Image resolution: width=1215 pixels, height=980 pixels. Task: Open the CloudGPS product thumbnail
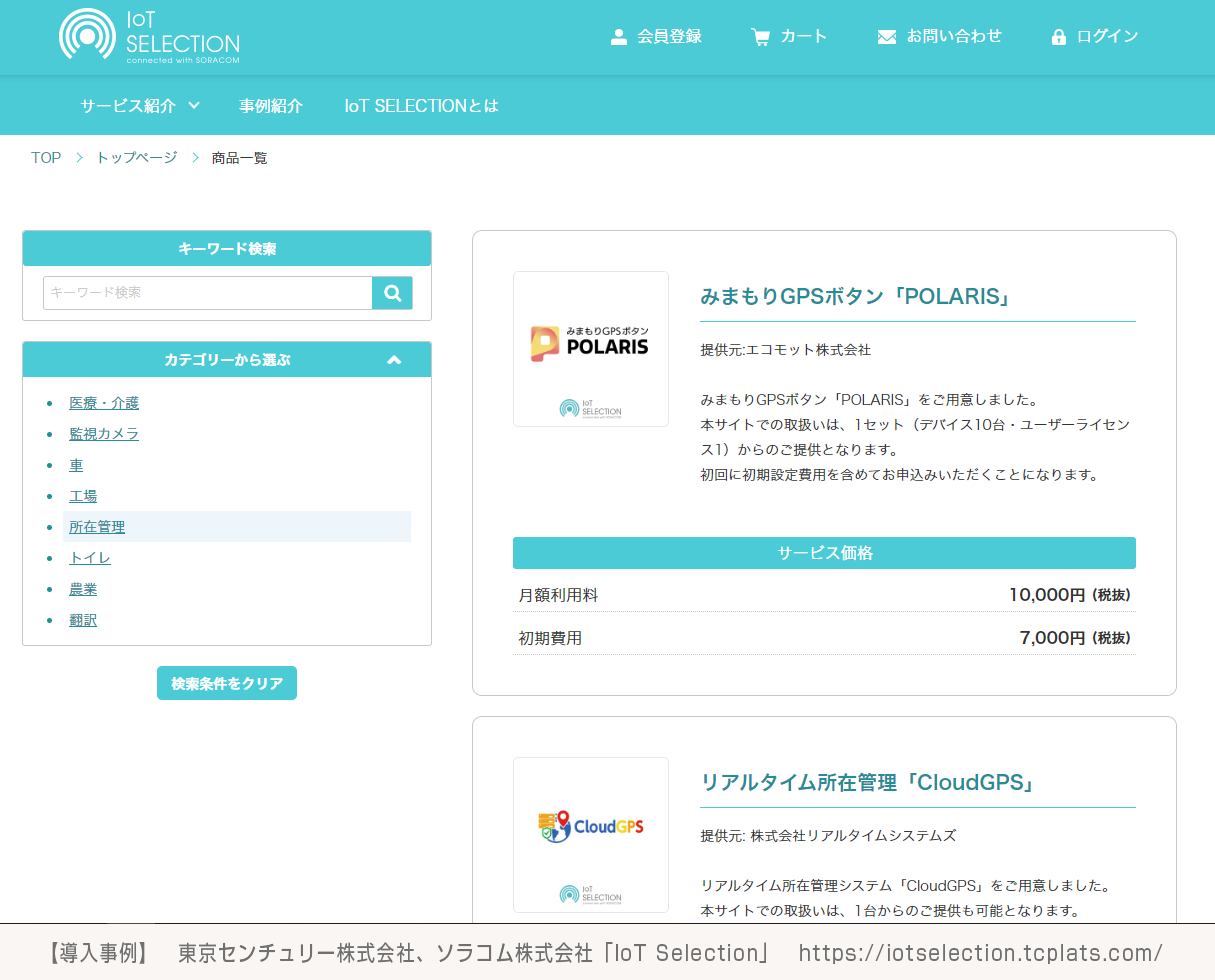(591, 835)
